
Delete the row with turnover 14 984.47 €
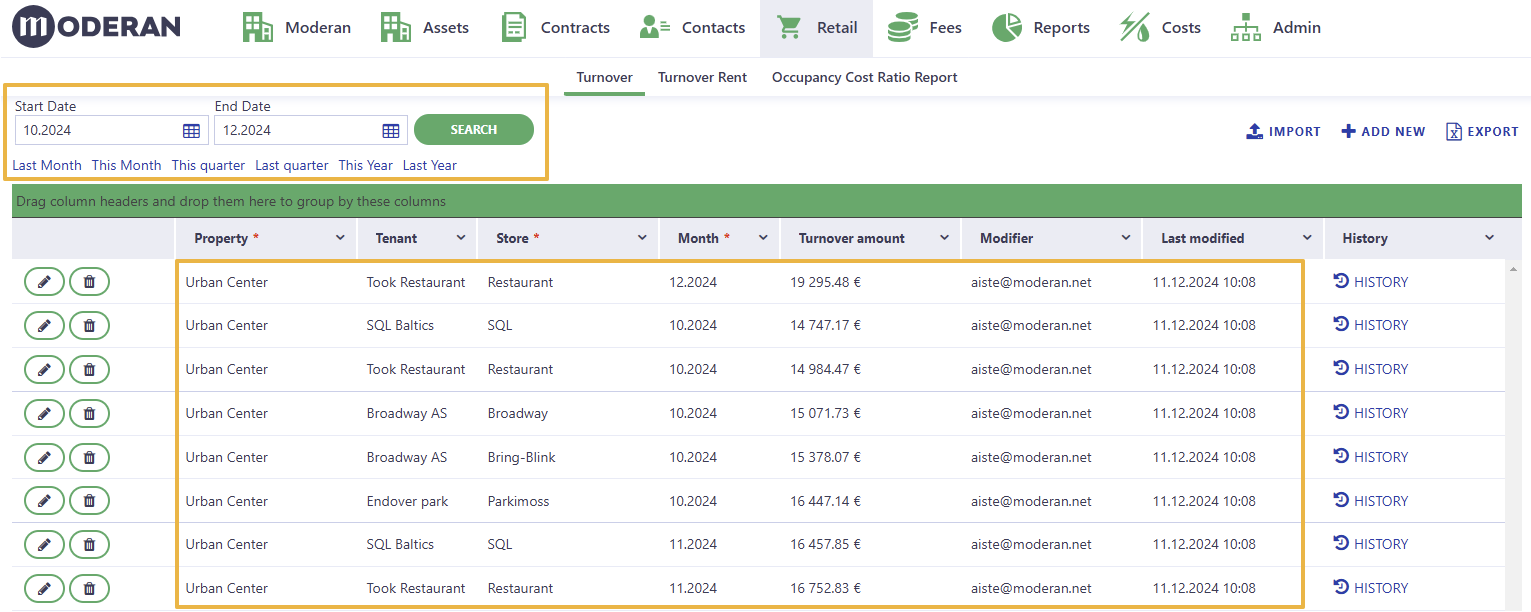pyautogui.click(x=89, y=369)
